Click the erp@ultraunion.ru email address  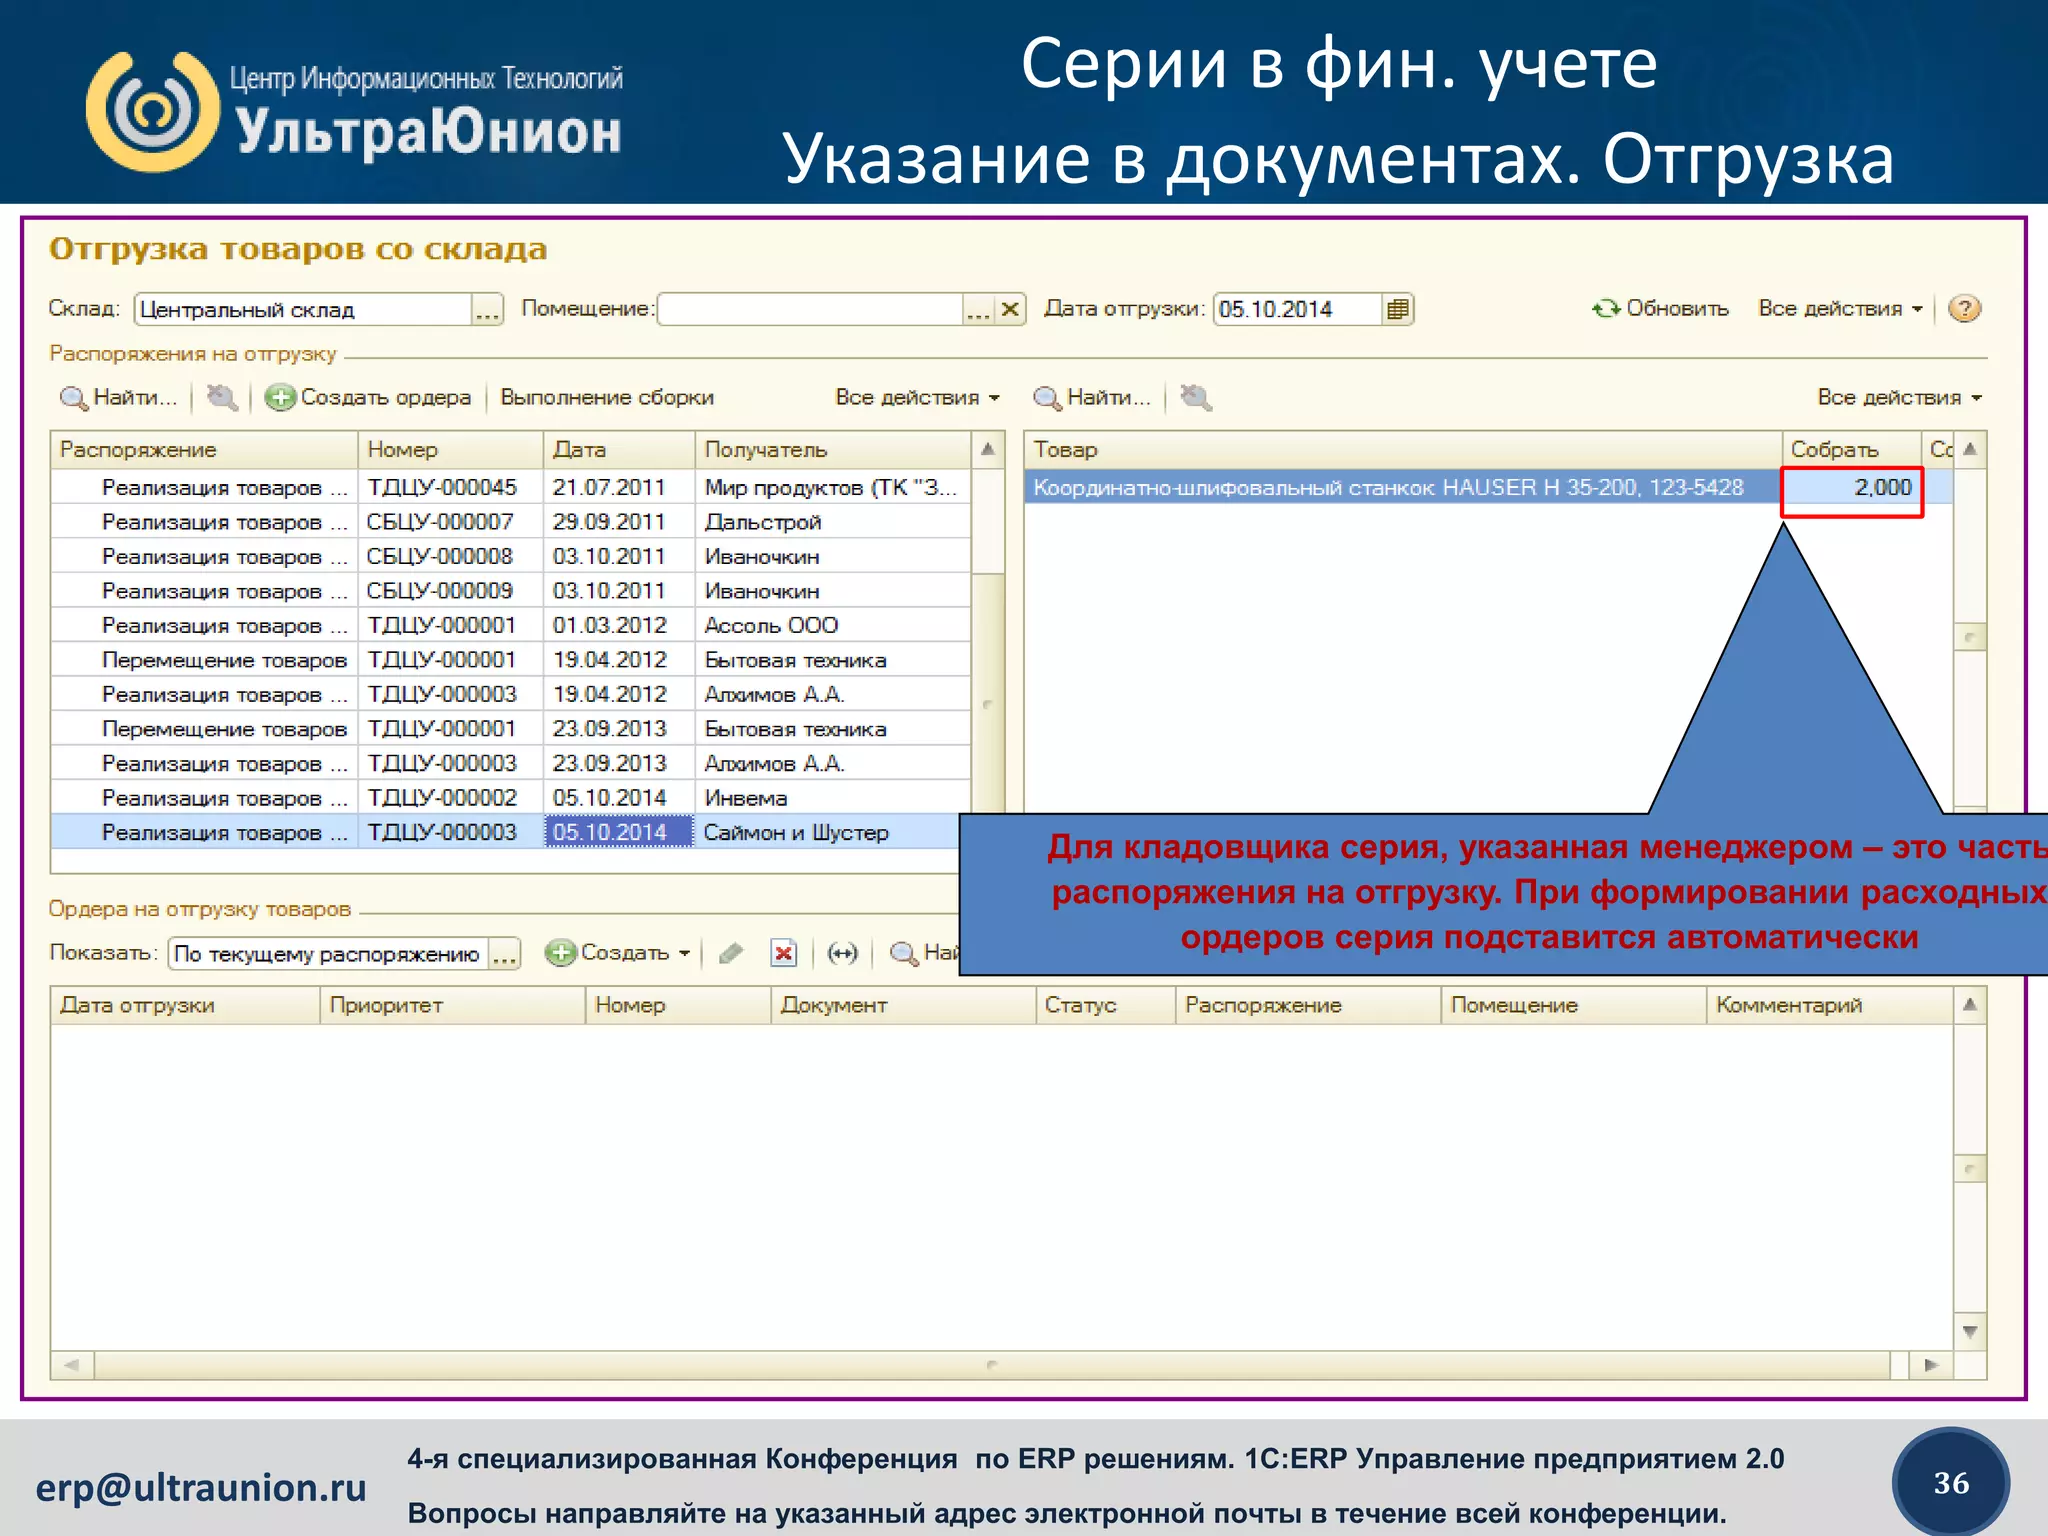click(201, 1488)
